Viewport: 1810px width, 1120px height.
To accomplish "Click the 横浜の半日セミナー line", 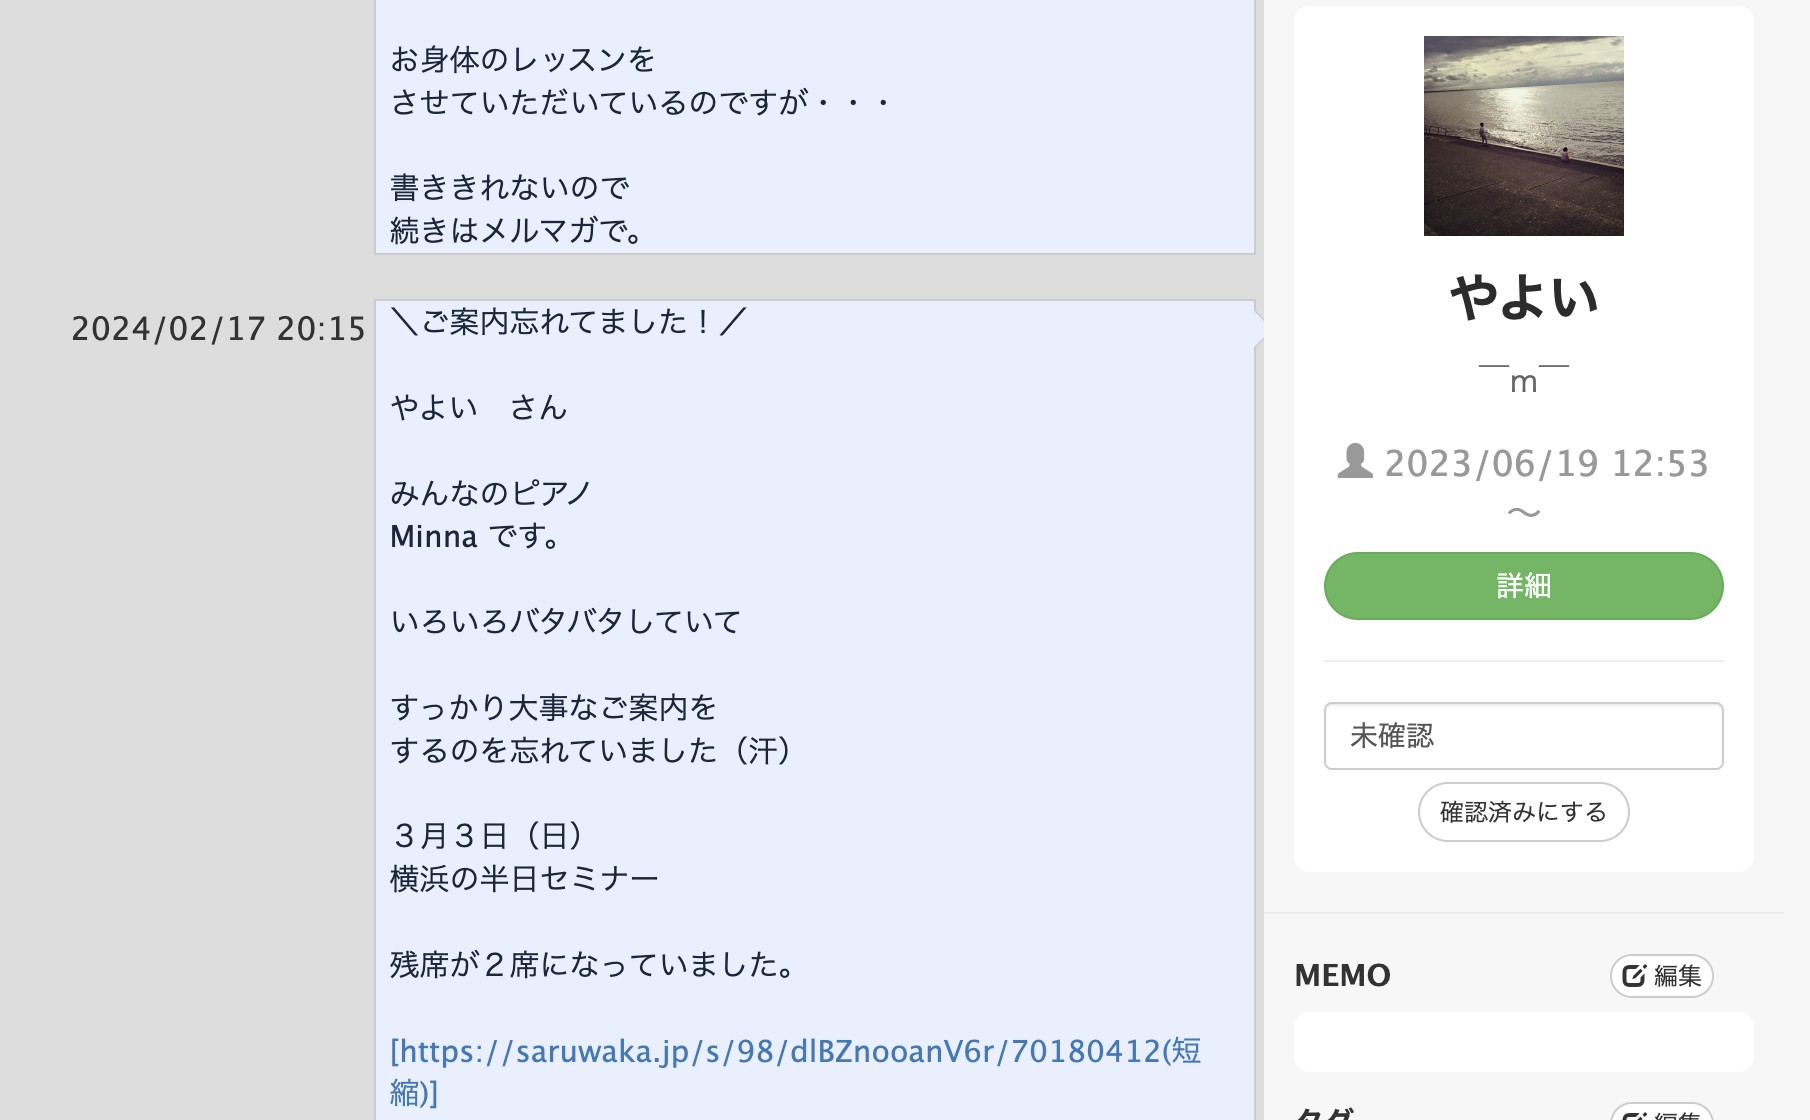I will tap(524, 879).
